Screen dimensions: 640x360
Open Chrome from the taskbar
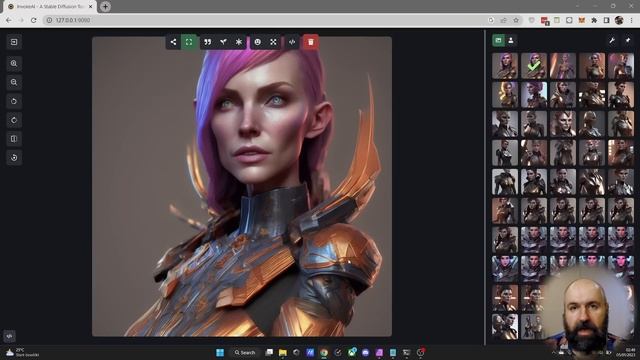coord(324,352)
